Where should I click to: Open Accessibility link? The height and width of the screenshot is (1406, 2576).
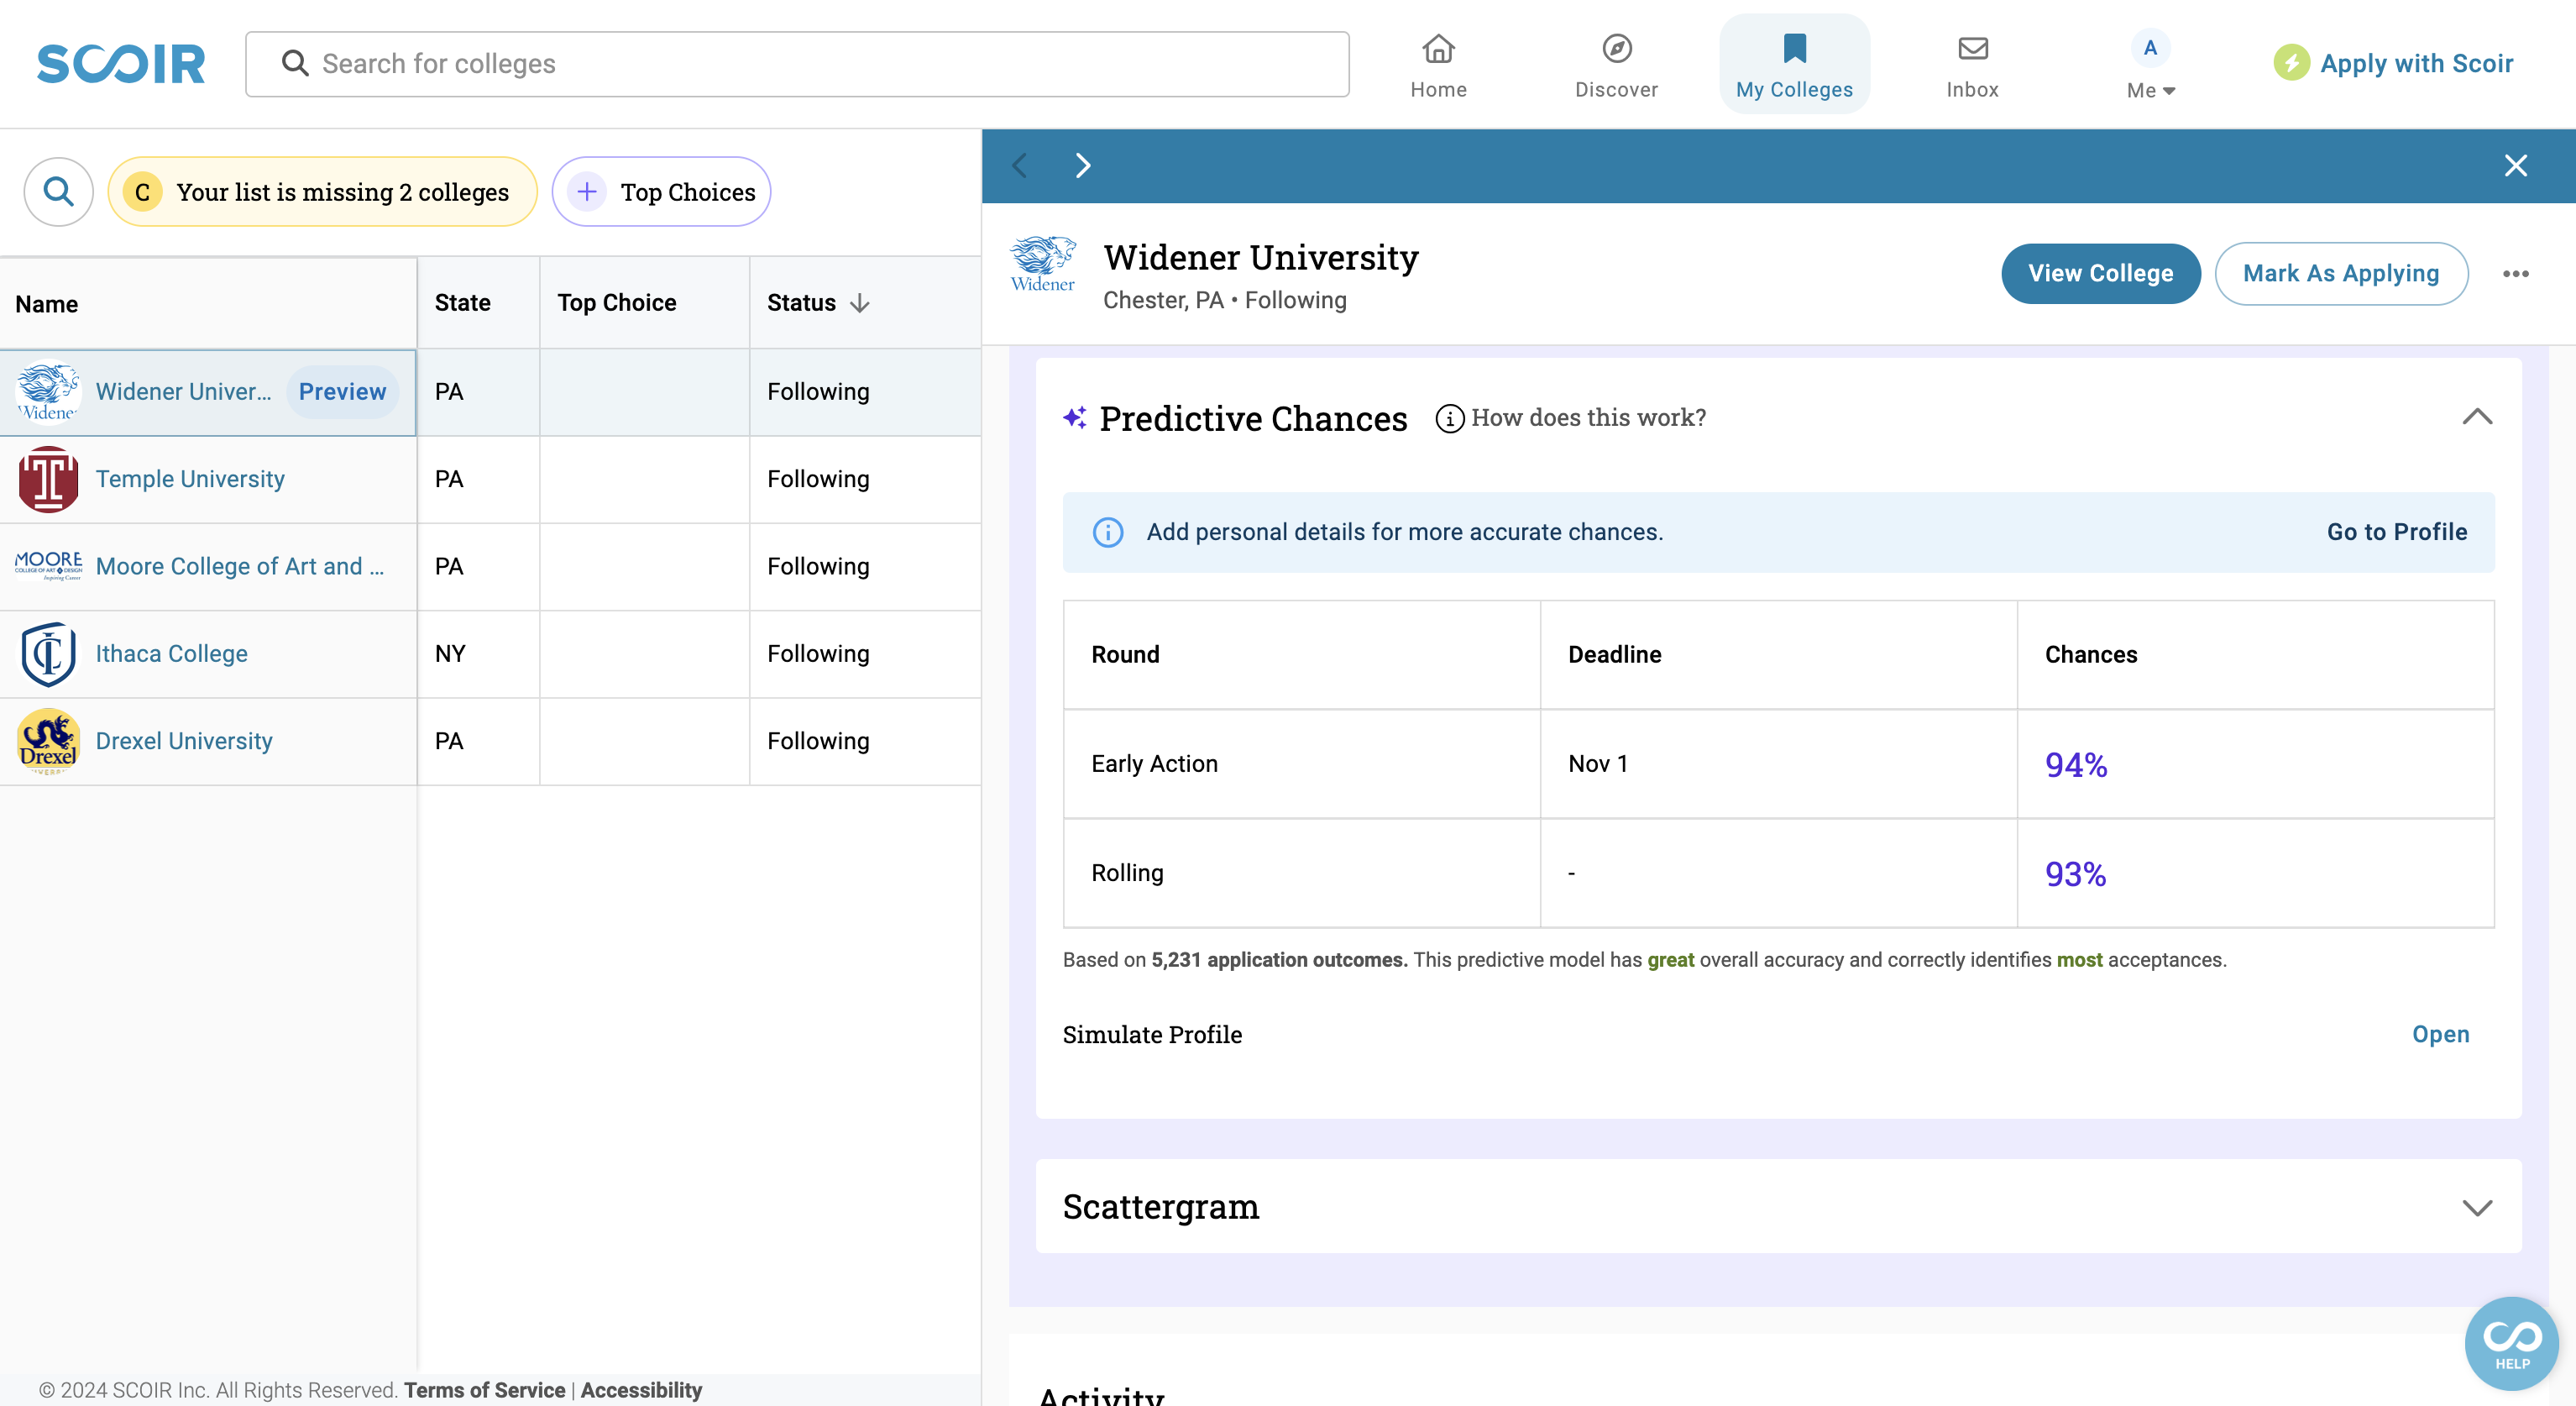pos(641,1390)
